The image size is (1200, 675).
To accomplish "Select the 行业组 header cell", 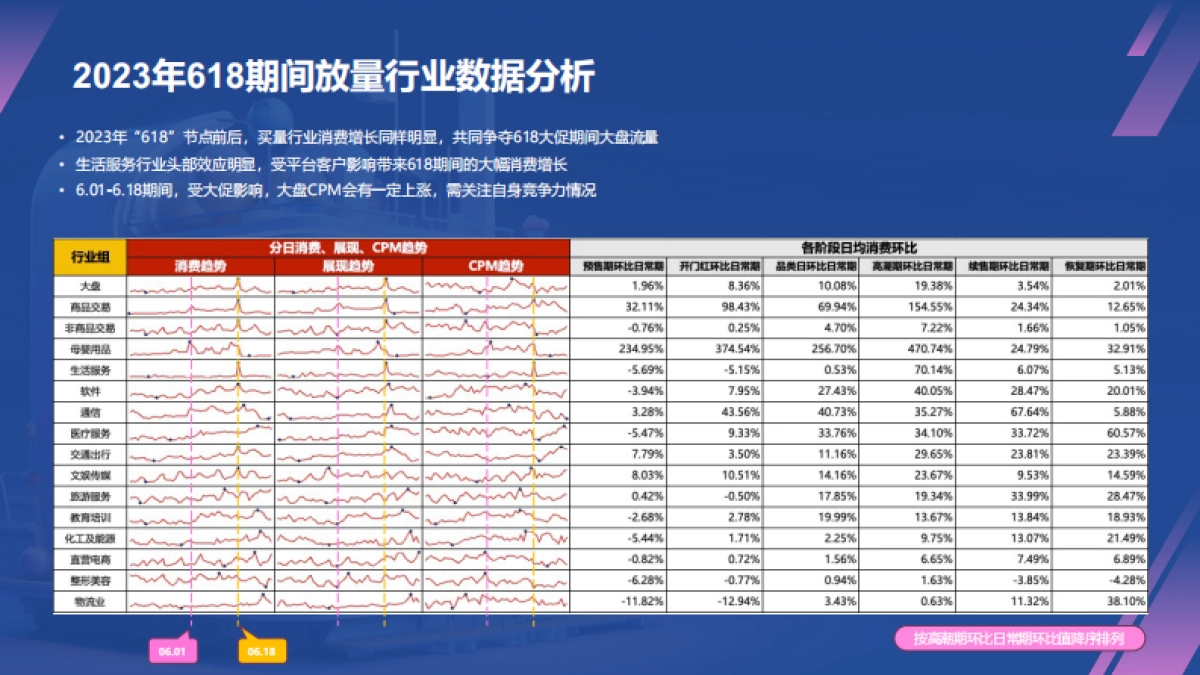I will [x=92, y=257].
